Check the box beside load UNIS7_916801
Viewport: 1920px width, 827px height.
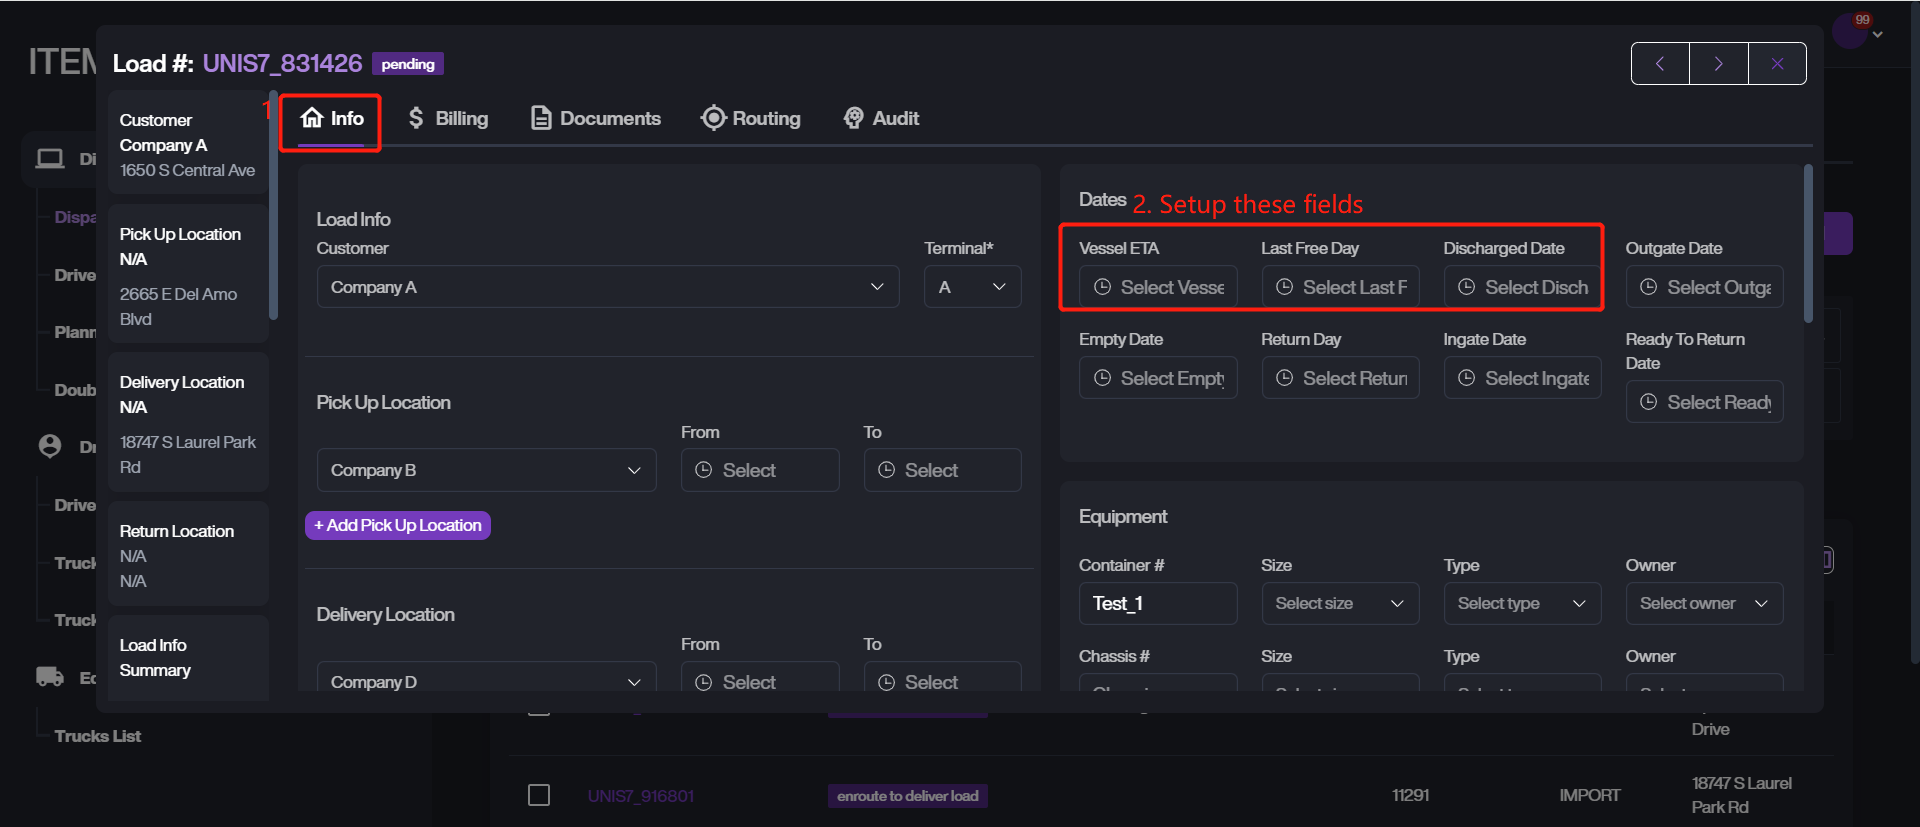[539, 795]
